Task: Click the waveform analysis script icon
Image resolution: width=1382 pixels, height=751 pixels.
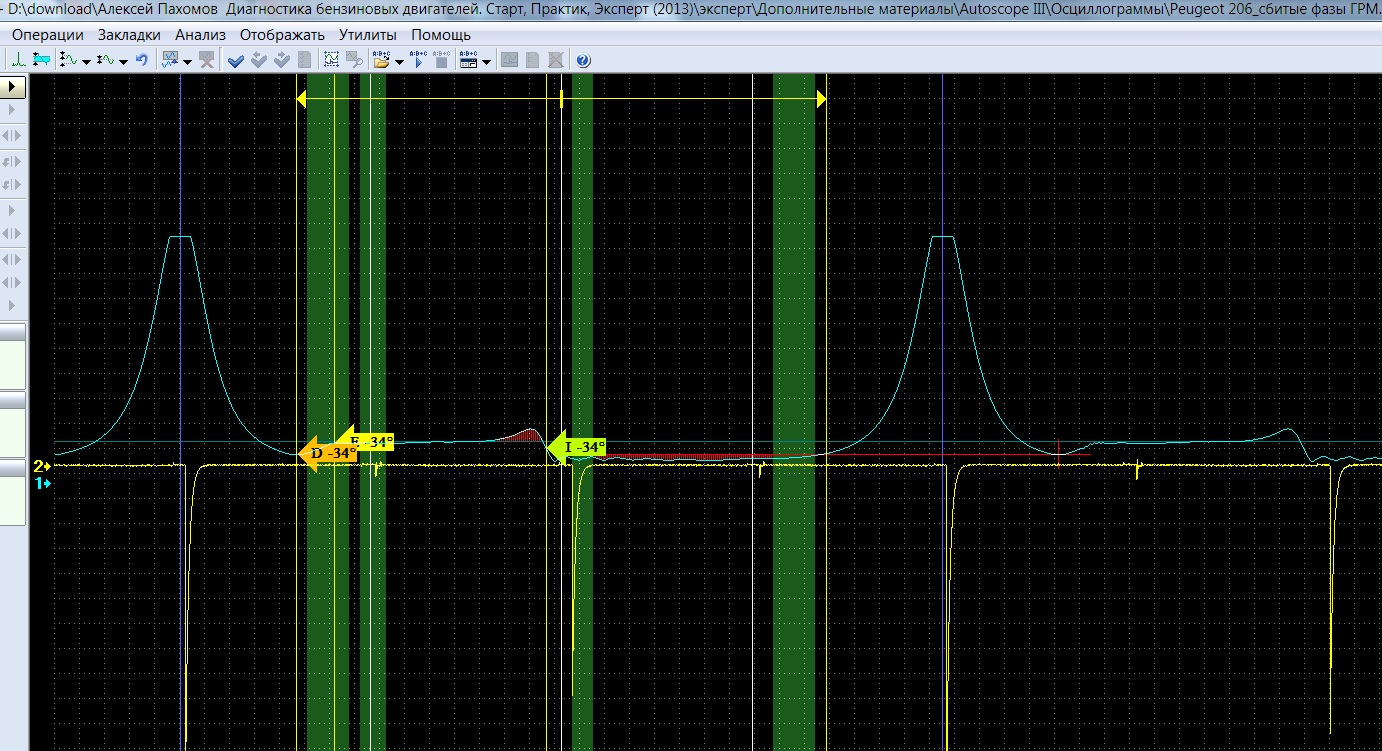Action: (x=169, y=60)
